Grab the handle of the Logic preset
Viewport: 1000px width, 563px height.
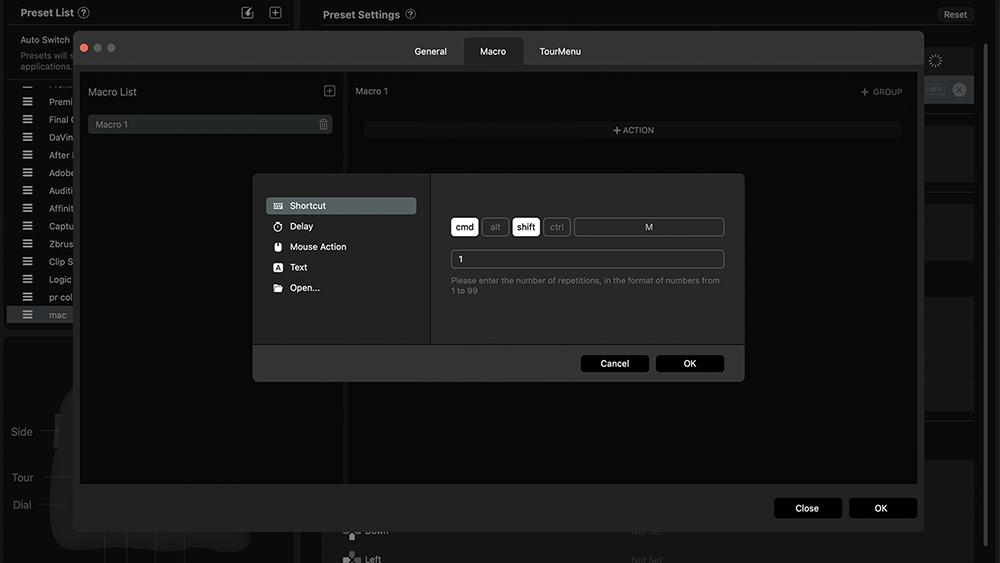coord(27,279)
